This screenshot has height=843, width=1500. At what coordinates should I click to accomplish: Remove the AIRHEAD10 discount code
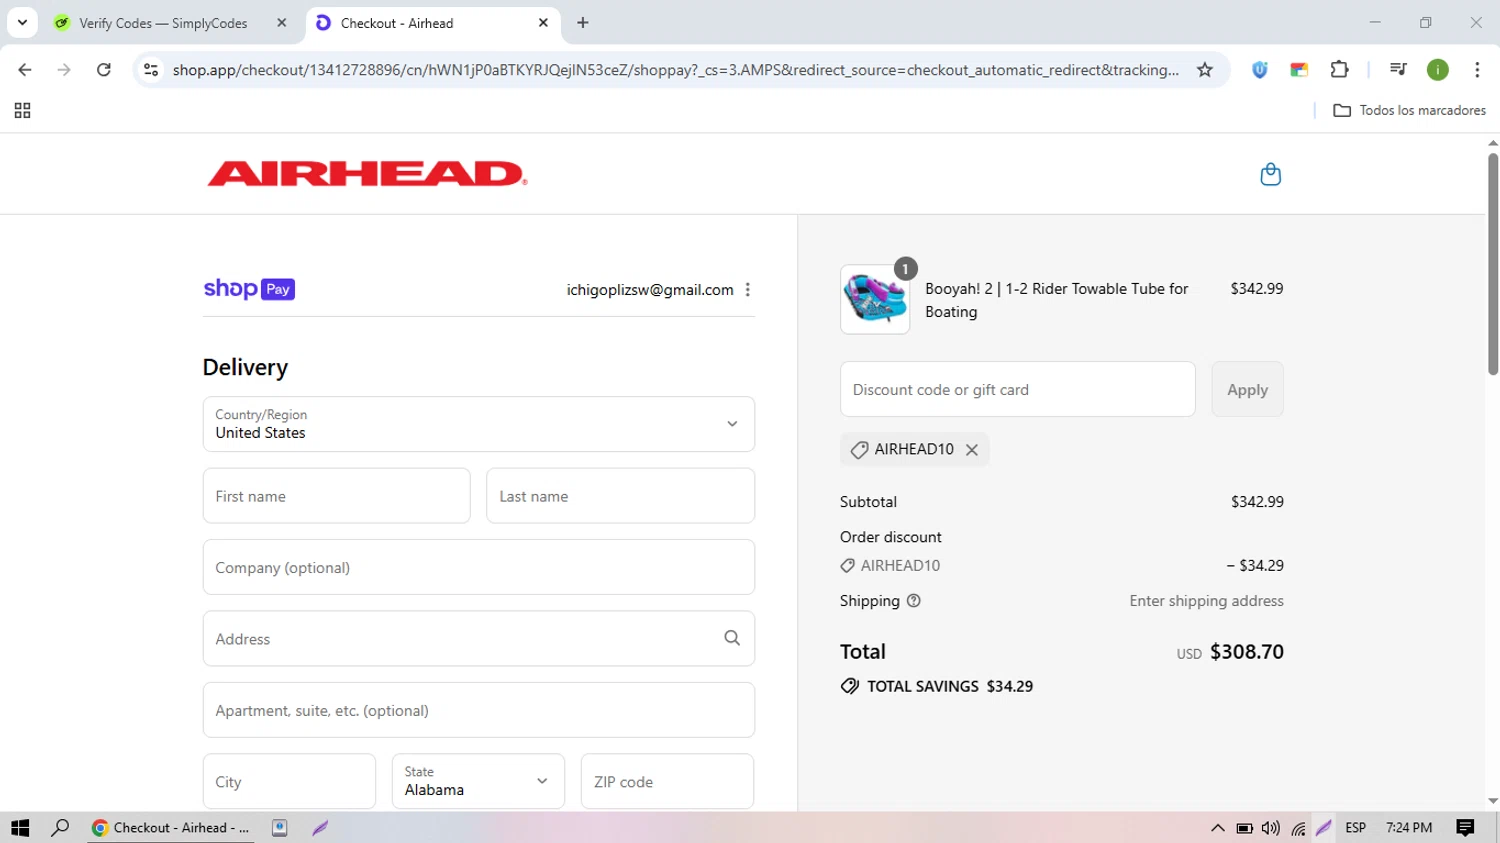971,450
